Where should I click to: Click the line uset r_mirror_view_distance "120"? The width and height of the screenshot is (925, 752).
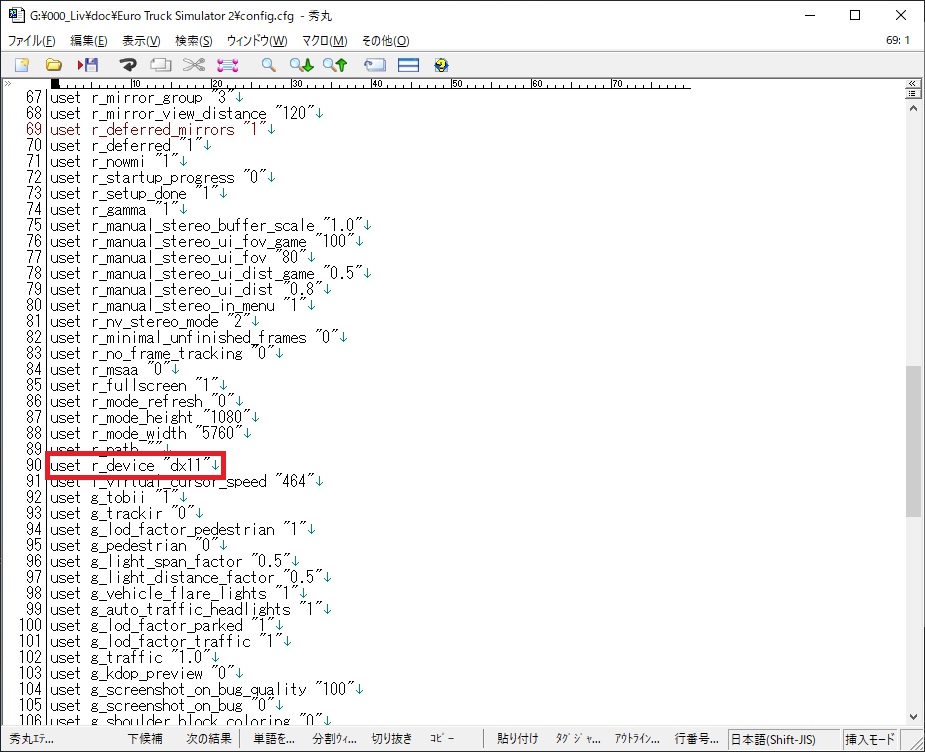pyautogui.click(x=186, y=113)
